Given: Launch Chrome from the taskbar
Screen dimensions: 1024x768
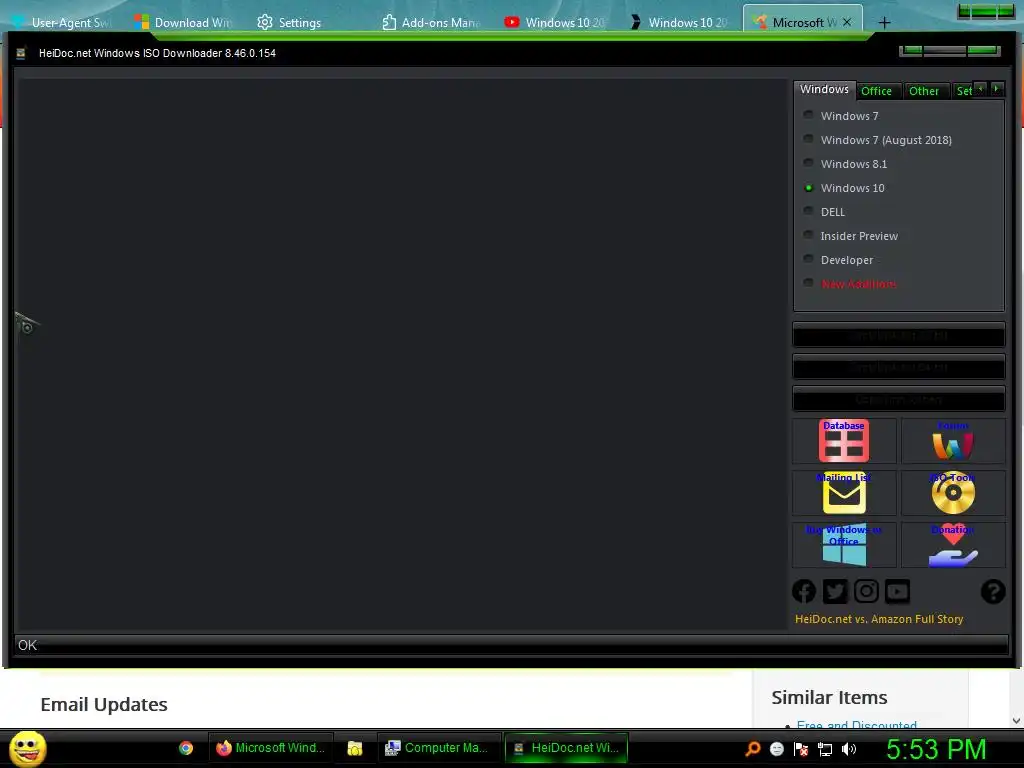Looking at the screenshot, I should coord(186,748).
